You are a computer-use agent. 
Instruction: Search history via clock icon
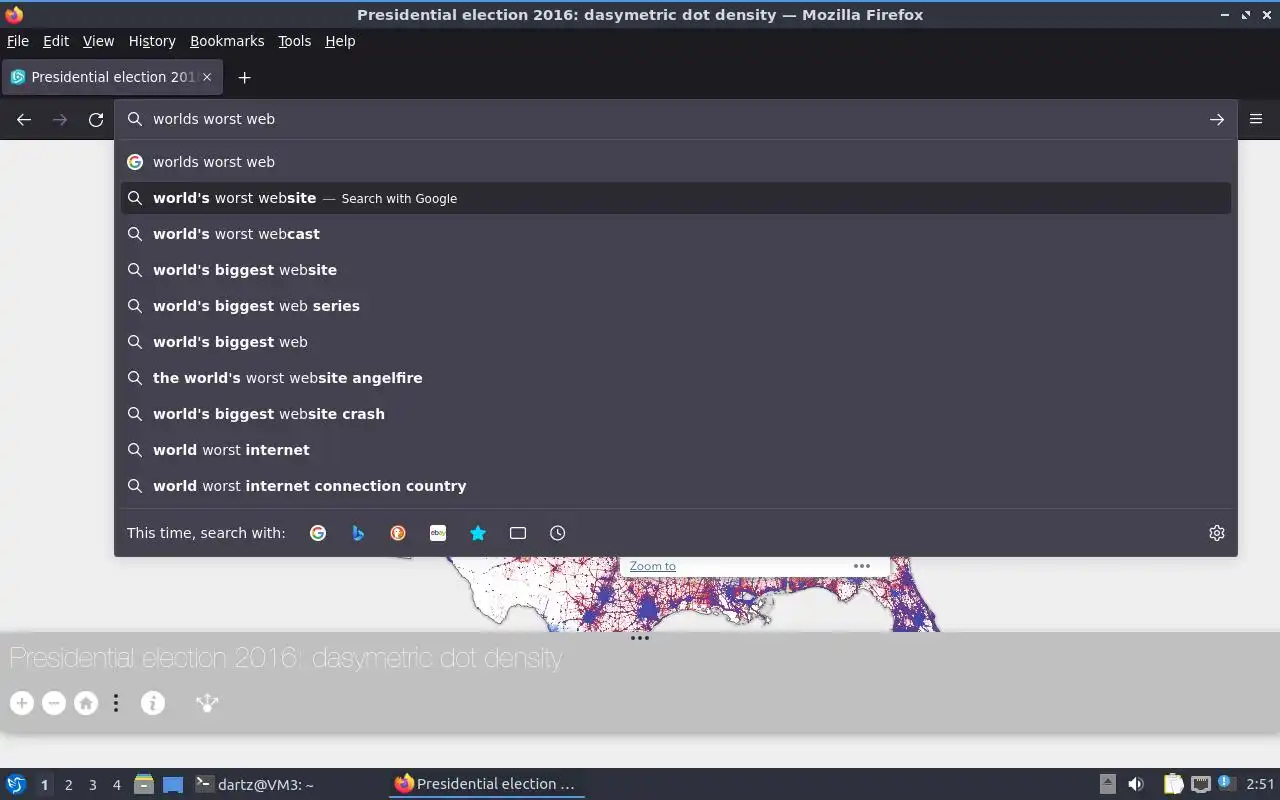[x=558, y=533]
